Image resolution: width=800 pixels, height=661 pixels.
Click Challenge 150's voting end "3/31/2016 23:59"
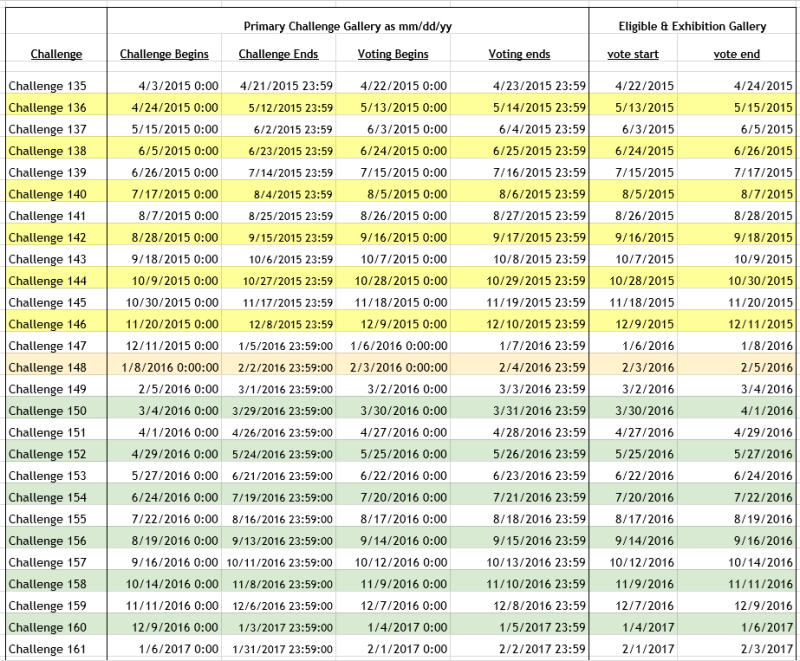539,411
